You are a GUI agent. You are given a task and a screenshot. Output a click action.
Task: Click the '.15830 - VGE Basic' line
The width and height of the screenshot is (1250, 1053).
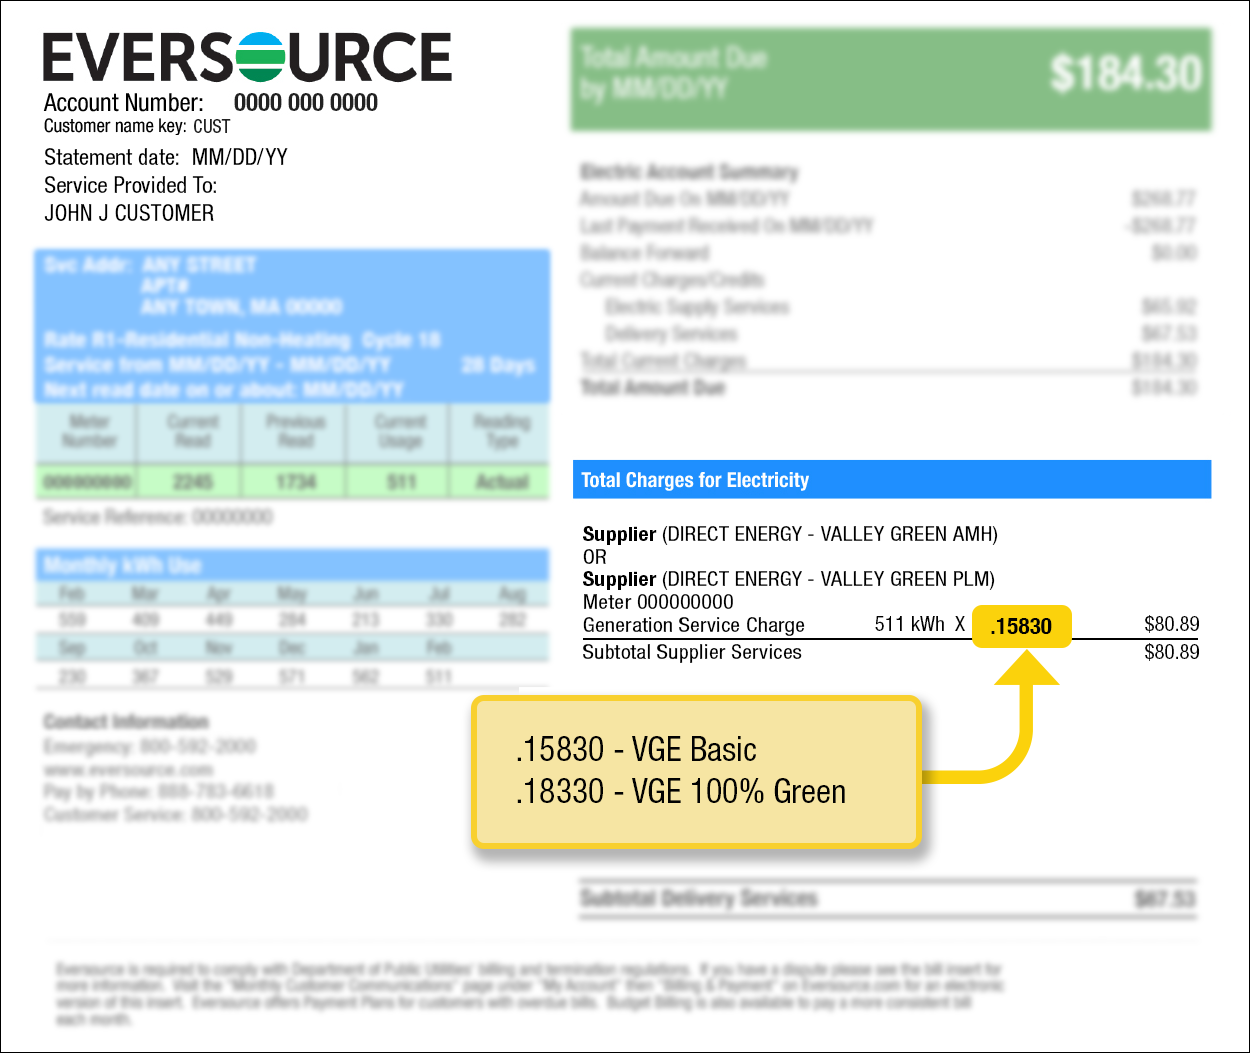pos(636,750)
